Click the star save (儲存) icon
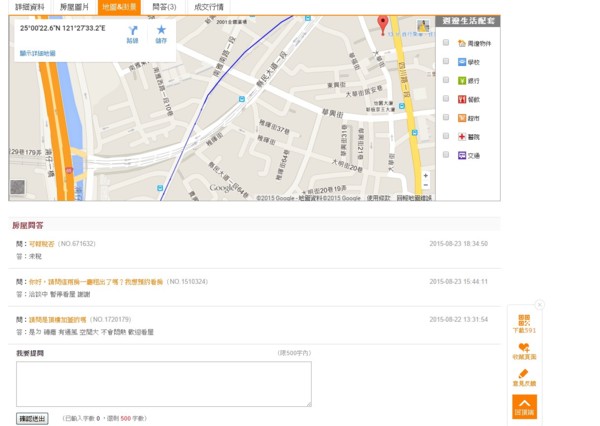Viewport: 600px width, 426px height. point(161,31)
